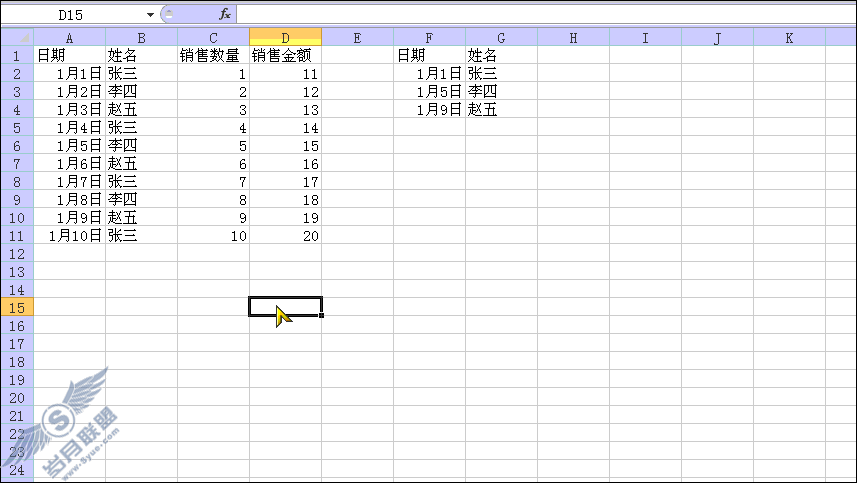Screen dimensions: 857x483
Task: Click cell G4 with 赵五
Action: pos(502,109)
